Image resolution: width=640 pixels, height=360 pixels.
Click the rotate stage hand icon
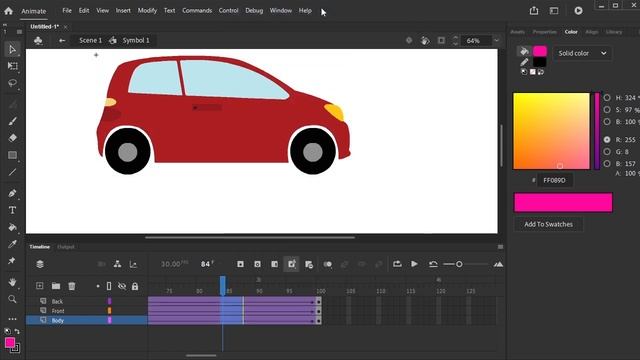coord(425,40)
